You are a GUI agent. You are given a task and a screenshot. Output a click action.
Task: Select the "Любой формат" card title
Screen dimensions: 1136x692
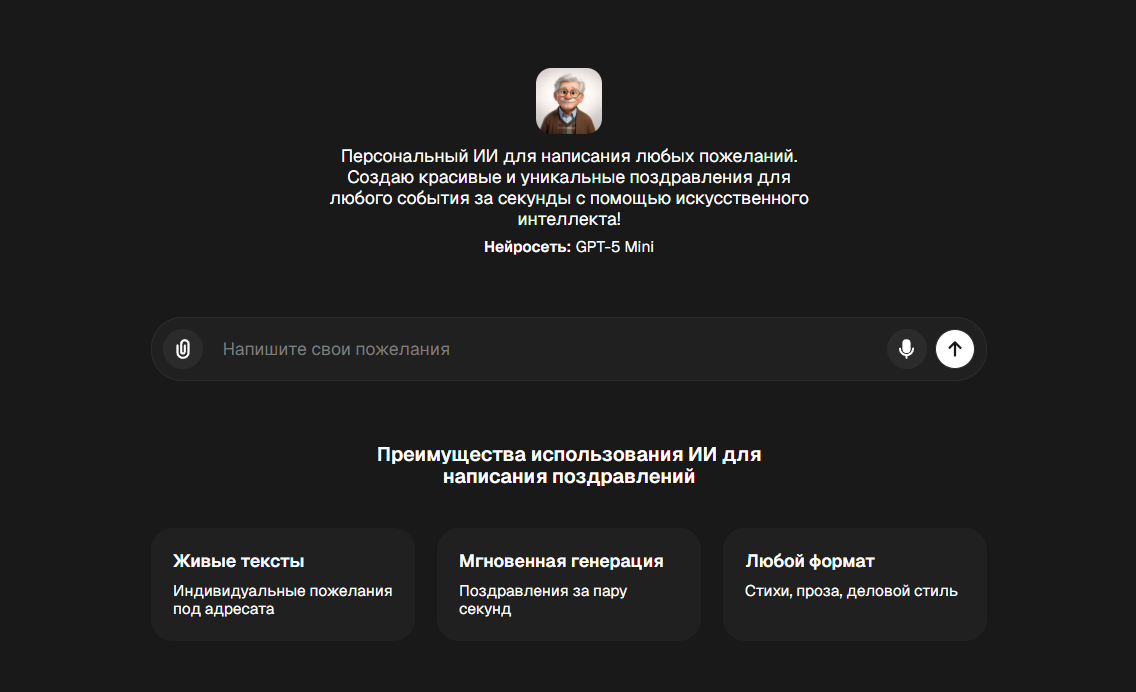point(810,561)
